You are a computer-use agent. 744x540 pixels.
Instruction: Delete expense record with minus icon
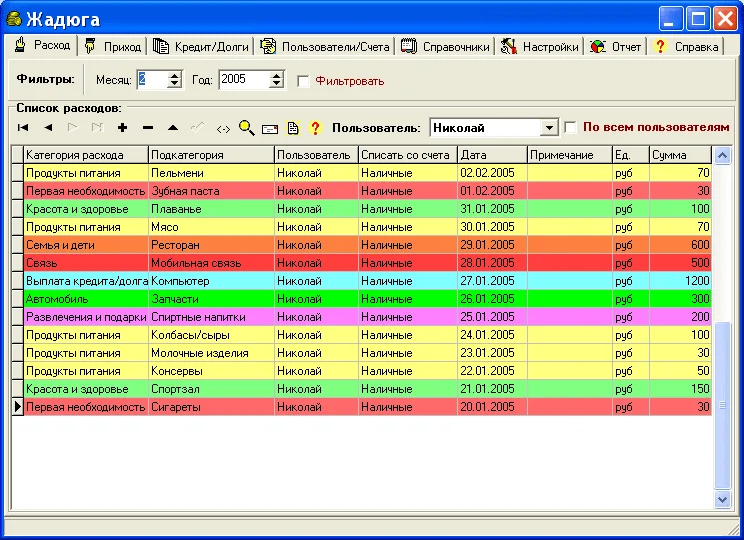147,128
